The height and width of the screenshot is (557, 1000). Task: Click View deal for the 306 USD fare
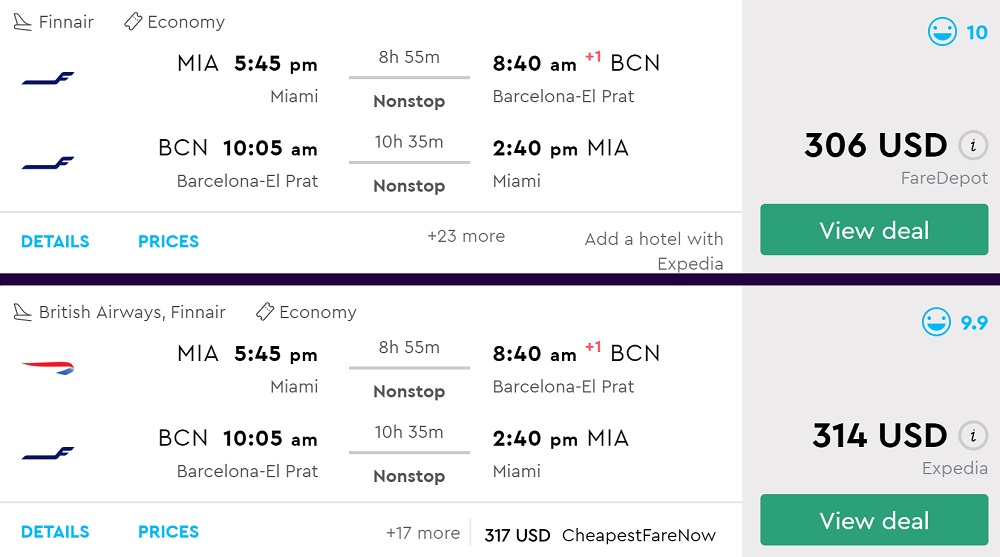tap(874, 230)
